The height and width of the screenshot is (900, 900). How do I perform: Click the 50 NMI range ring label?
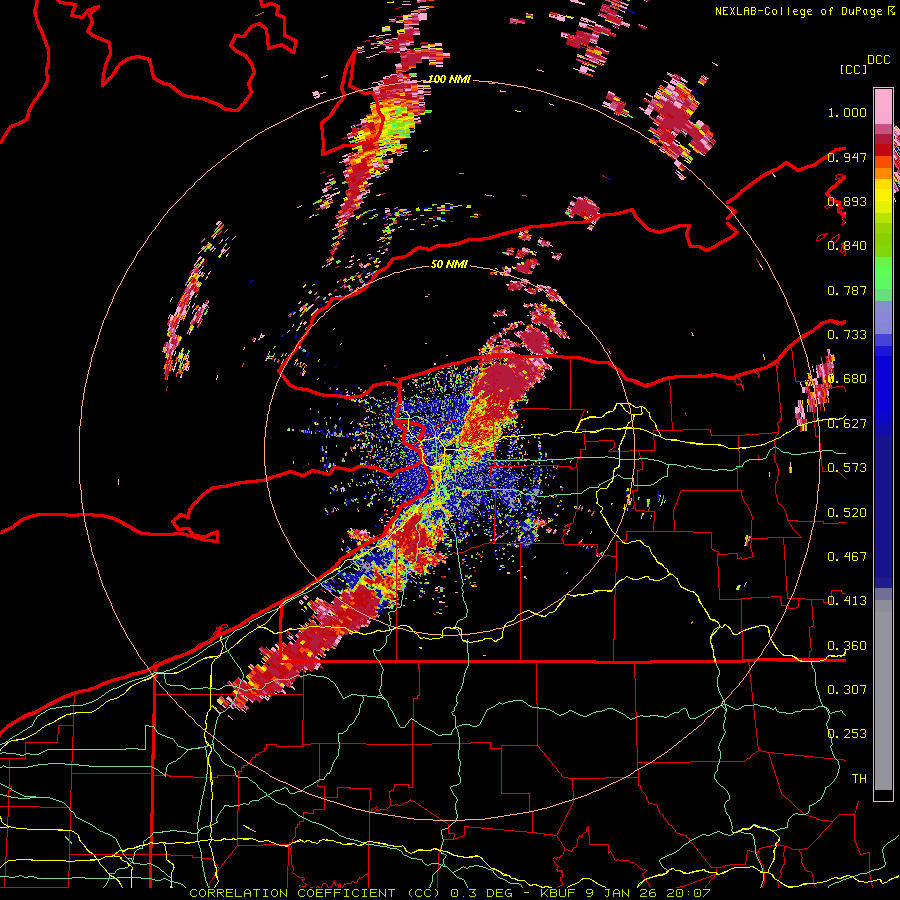point(449,264)
